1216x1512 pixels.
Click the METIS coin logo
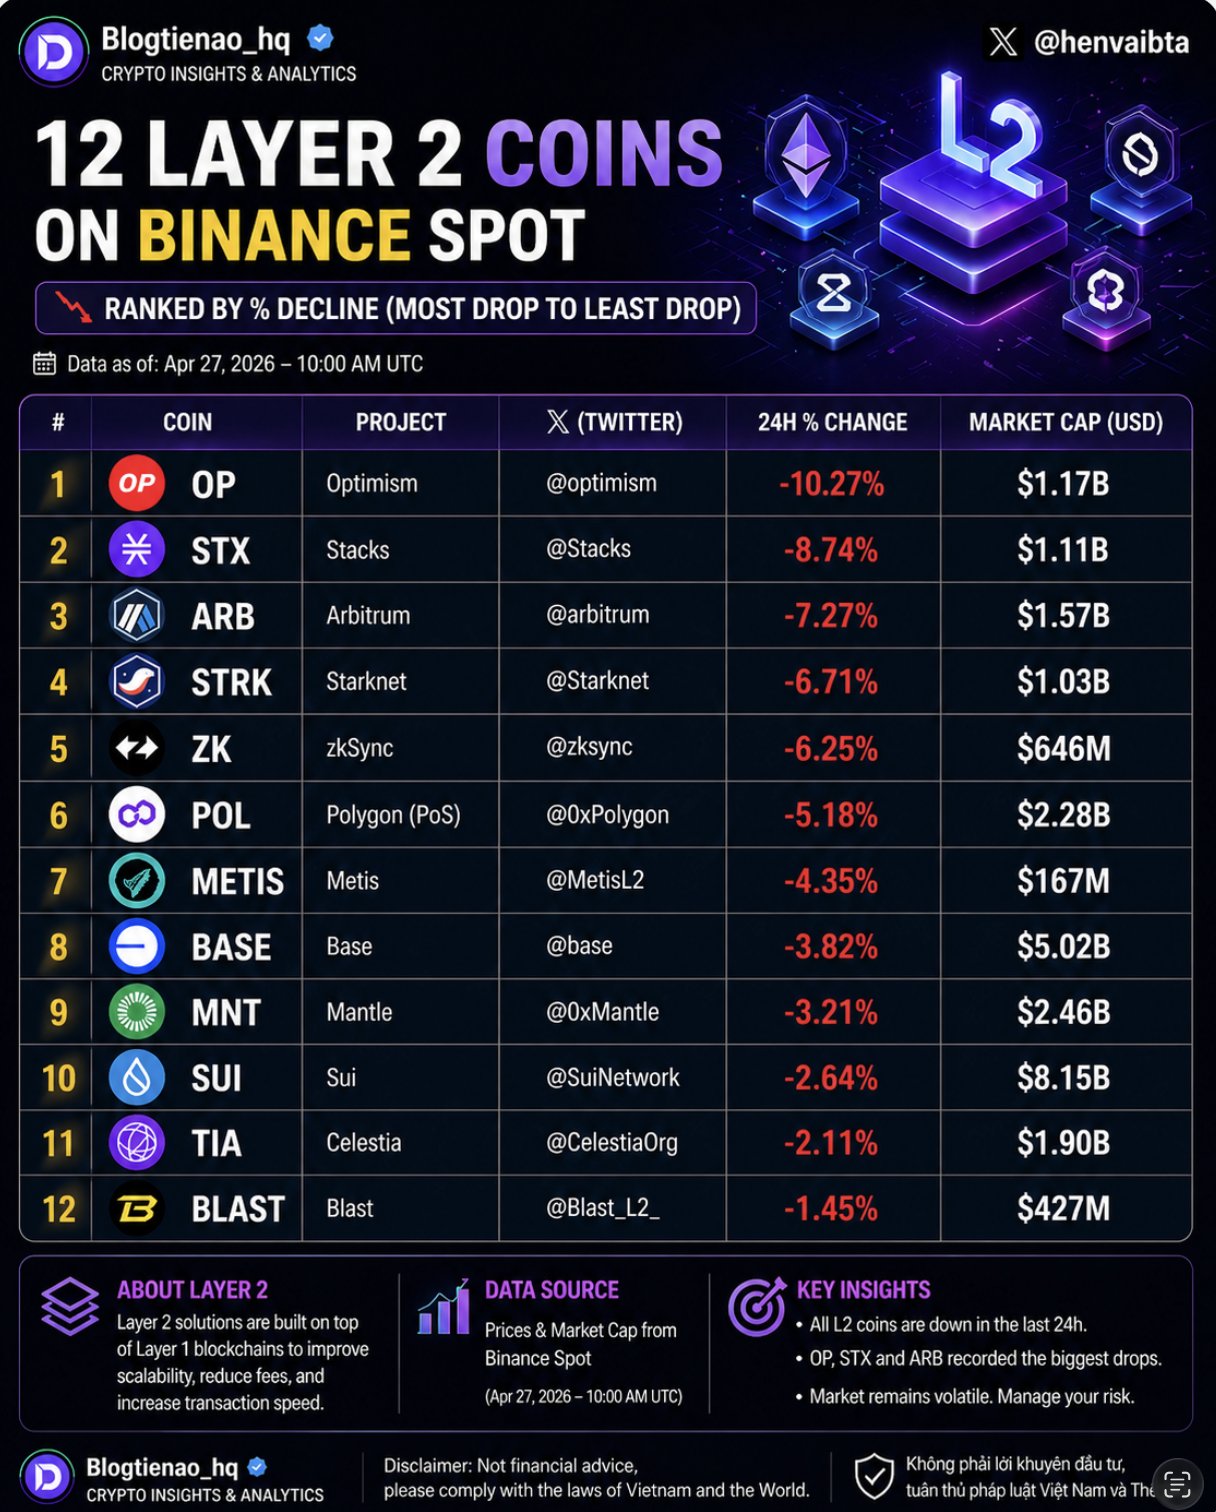pos(137,881)
